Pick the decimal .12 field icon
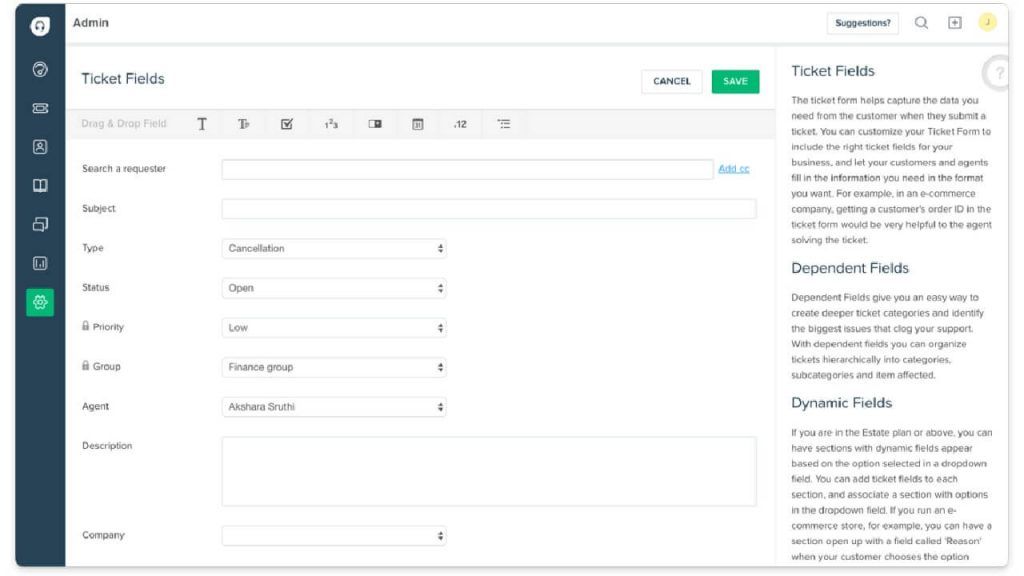 click(460, 124)
